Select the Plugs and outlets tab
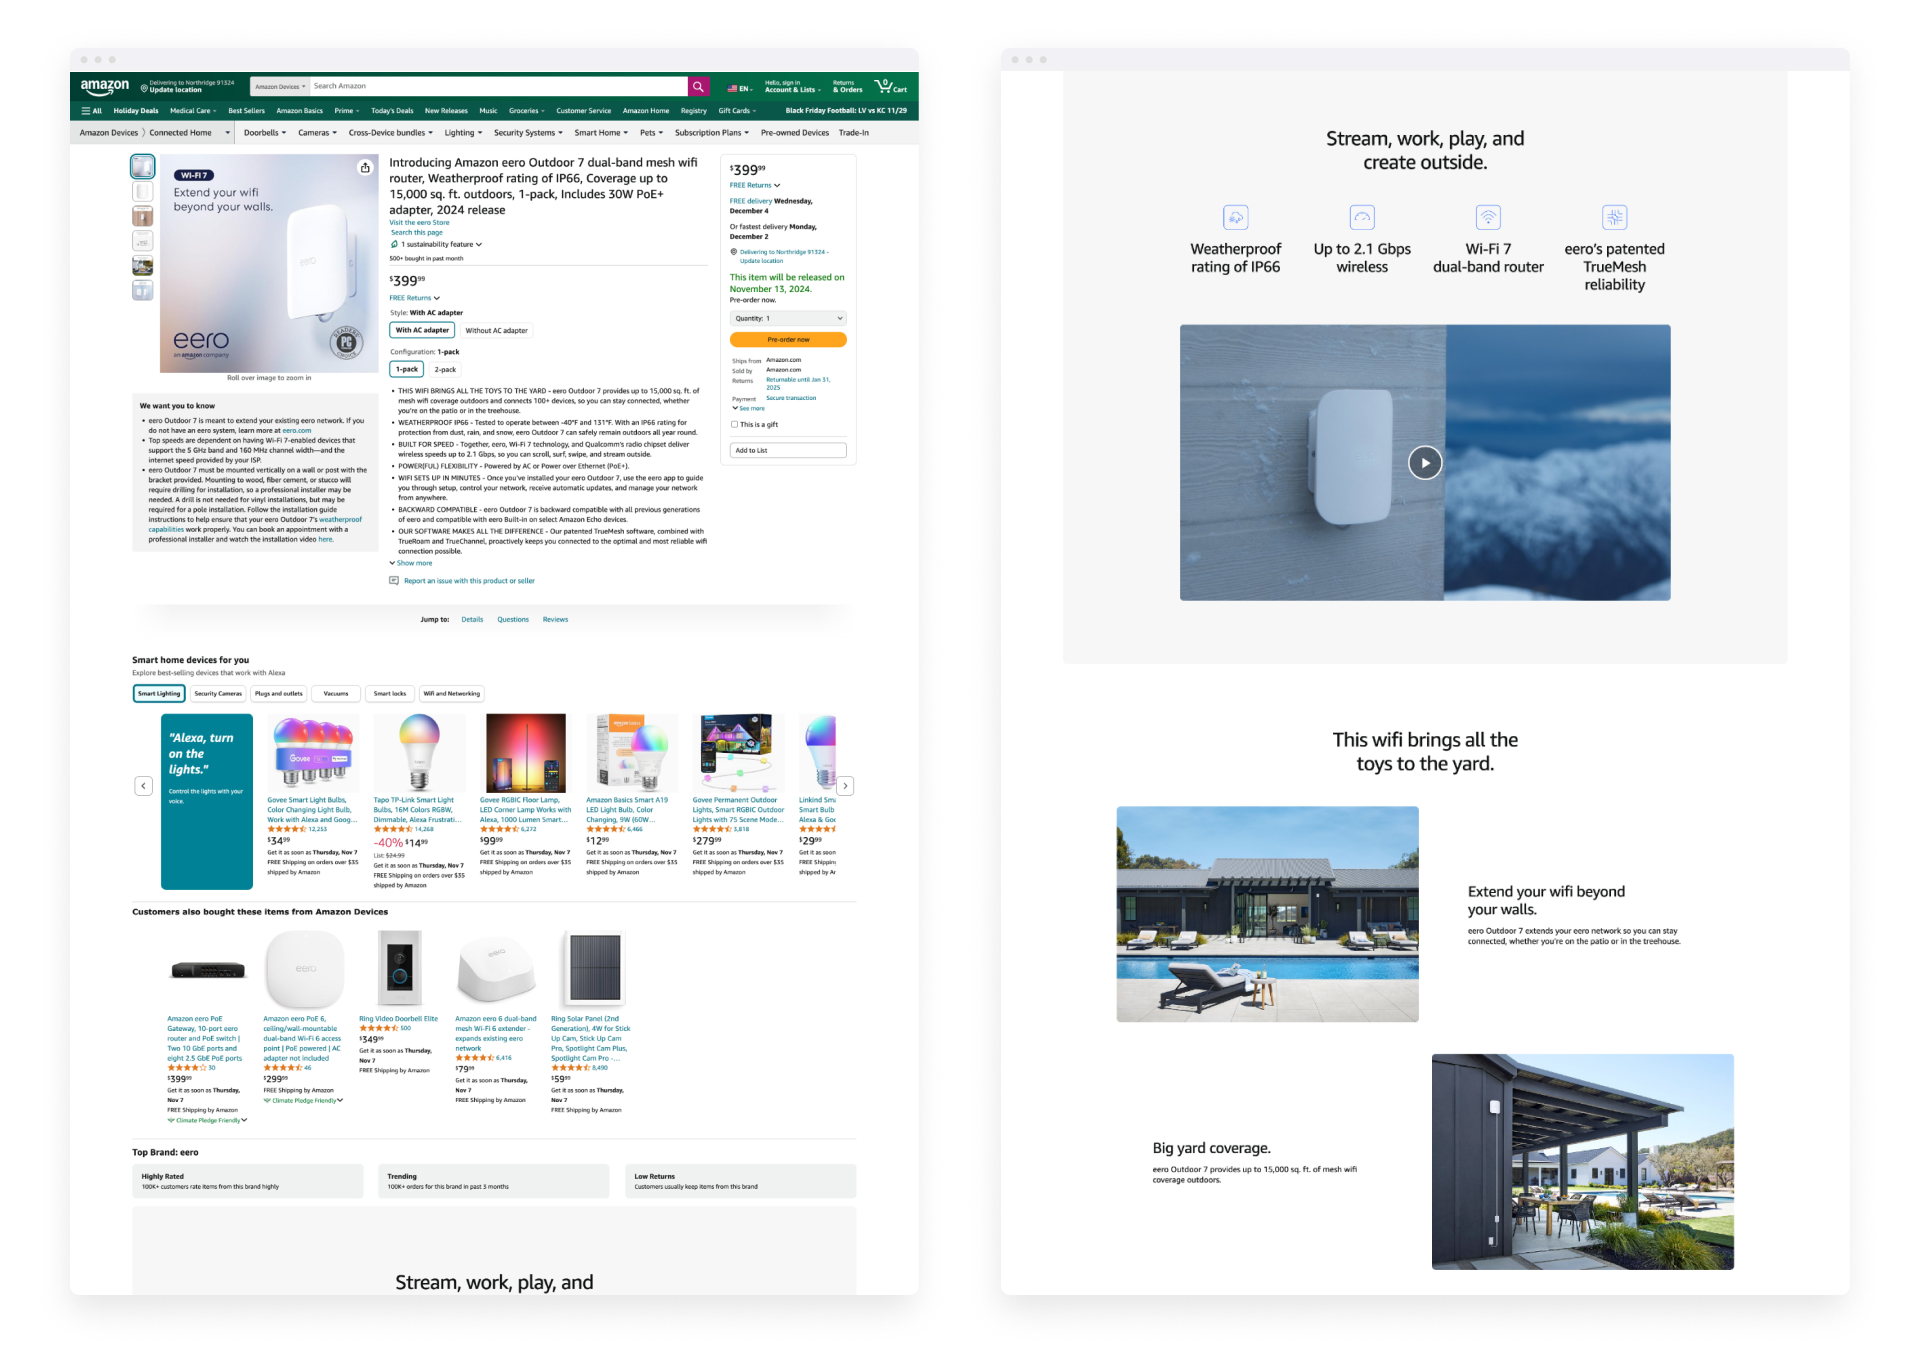This screenshot has width=1920, height=1364. point(278,694)
